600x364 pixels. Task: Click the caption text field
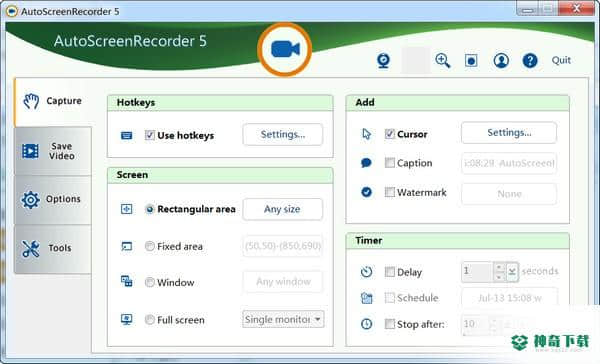point(509,163)
